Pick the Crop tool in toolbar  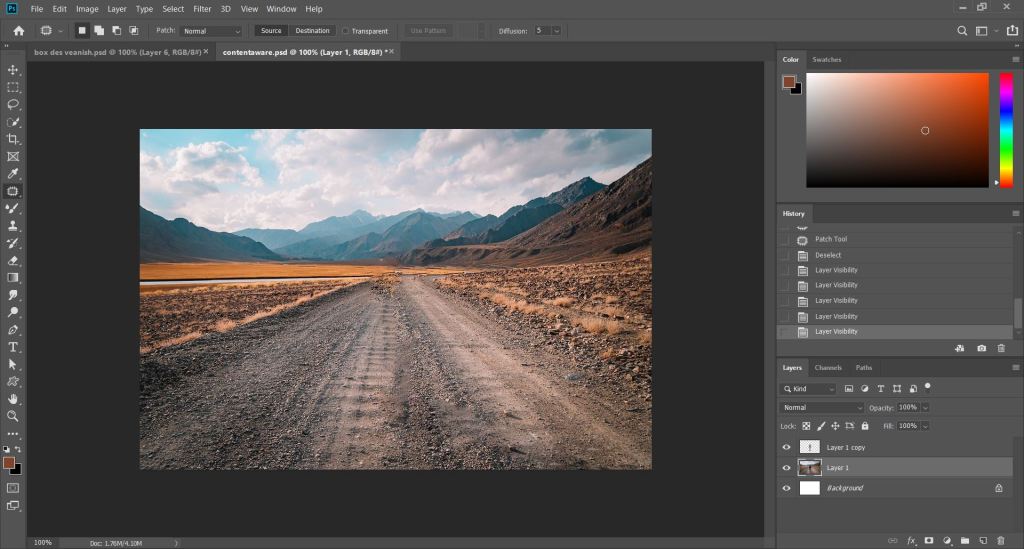tap(13, 139)
